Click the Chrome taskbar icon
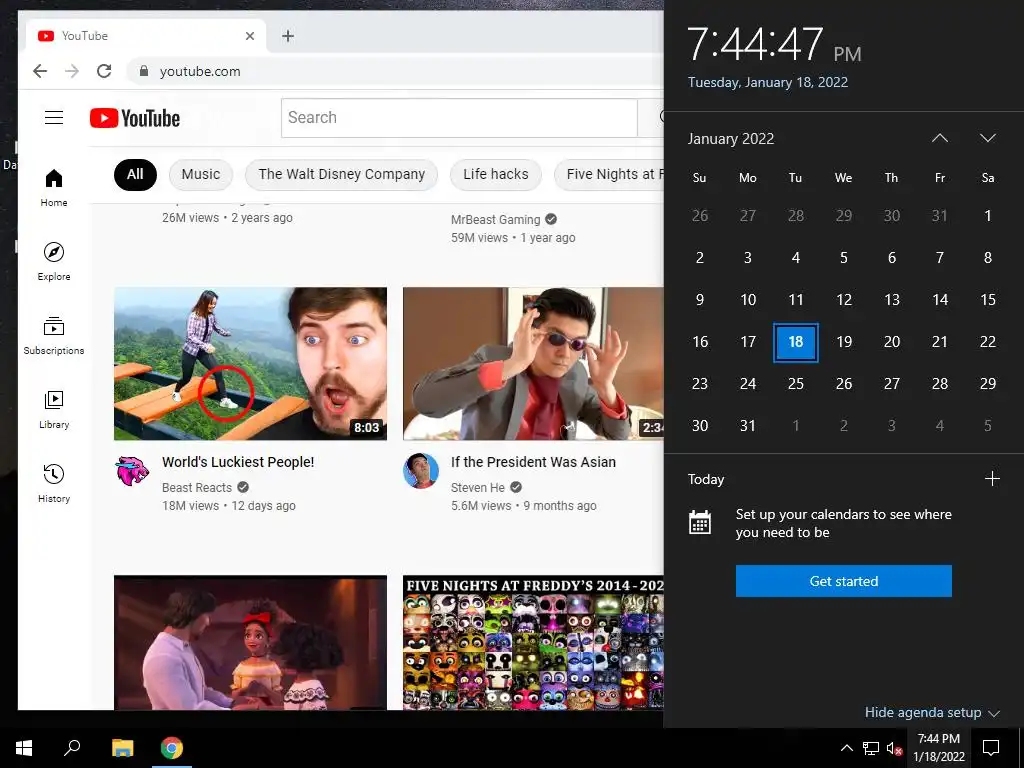1024x768 pixels. (x=172, y=748)
